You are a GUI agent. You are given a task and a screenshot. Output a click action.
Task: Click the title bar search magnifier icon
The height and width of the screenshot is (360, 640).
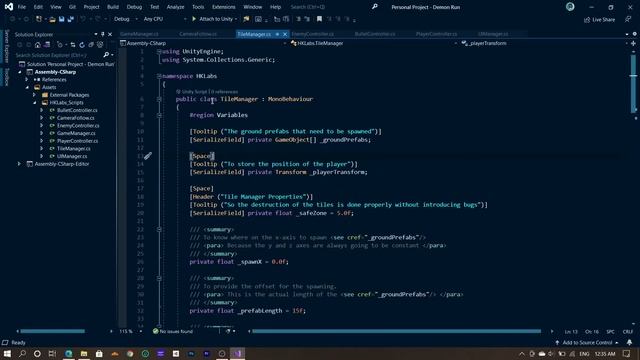[x=375, y=7]
